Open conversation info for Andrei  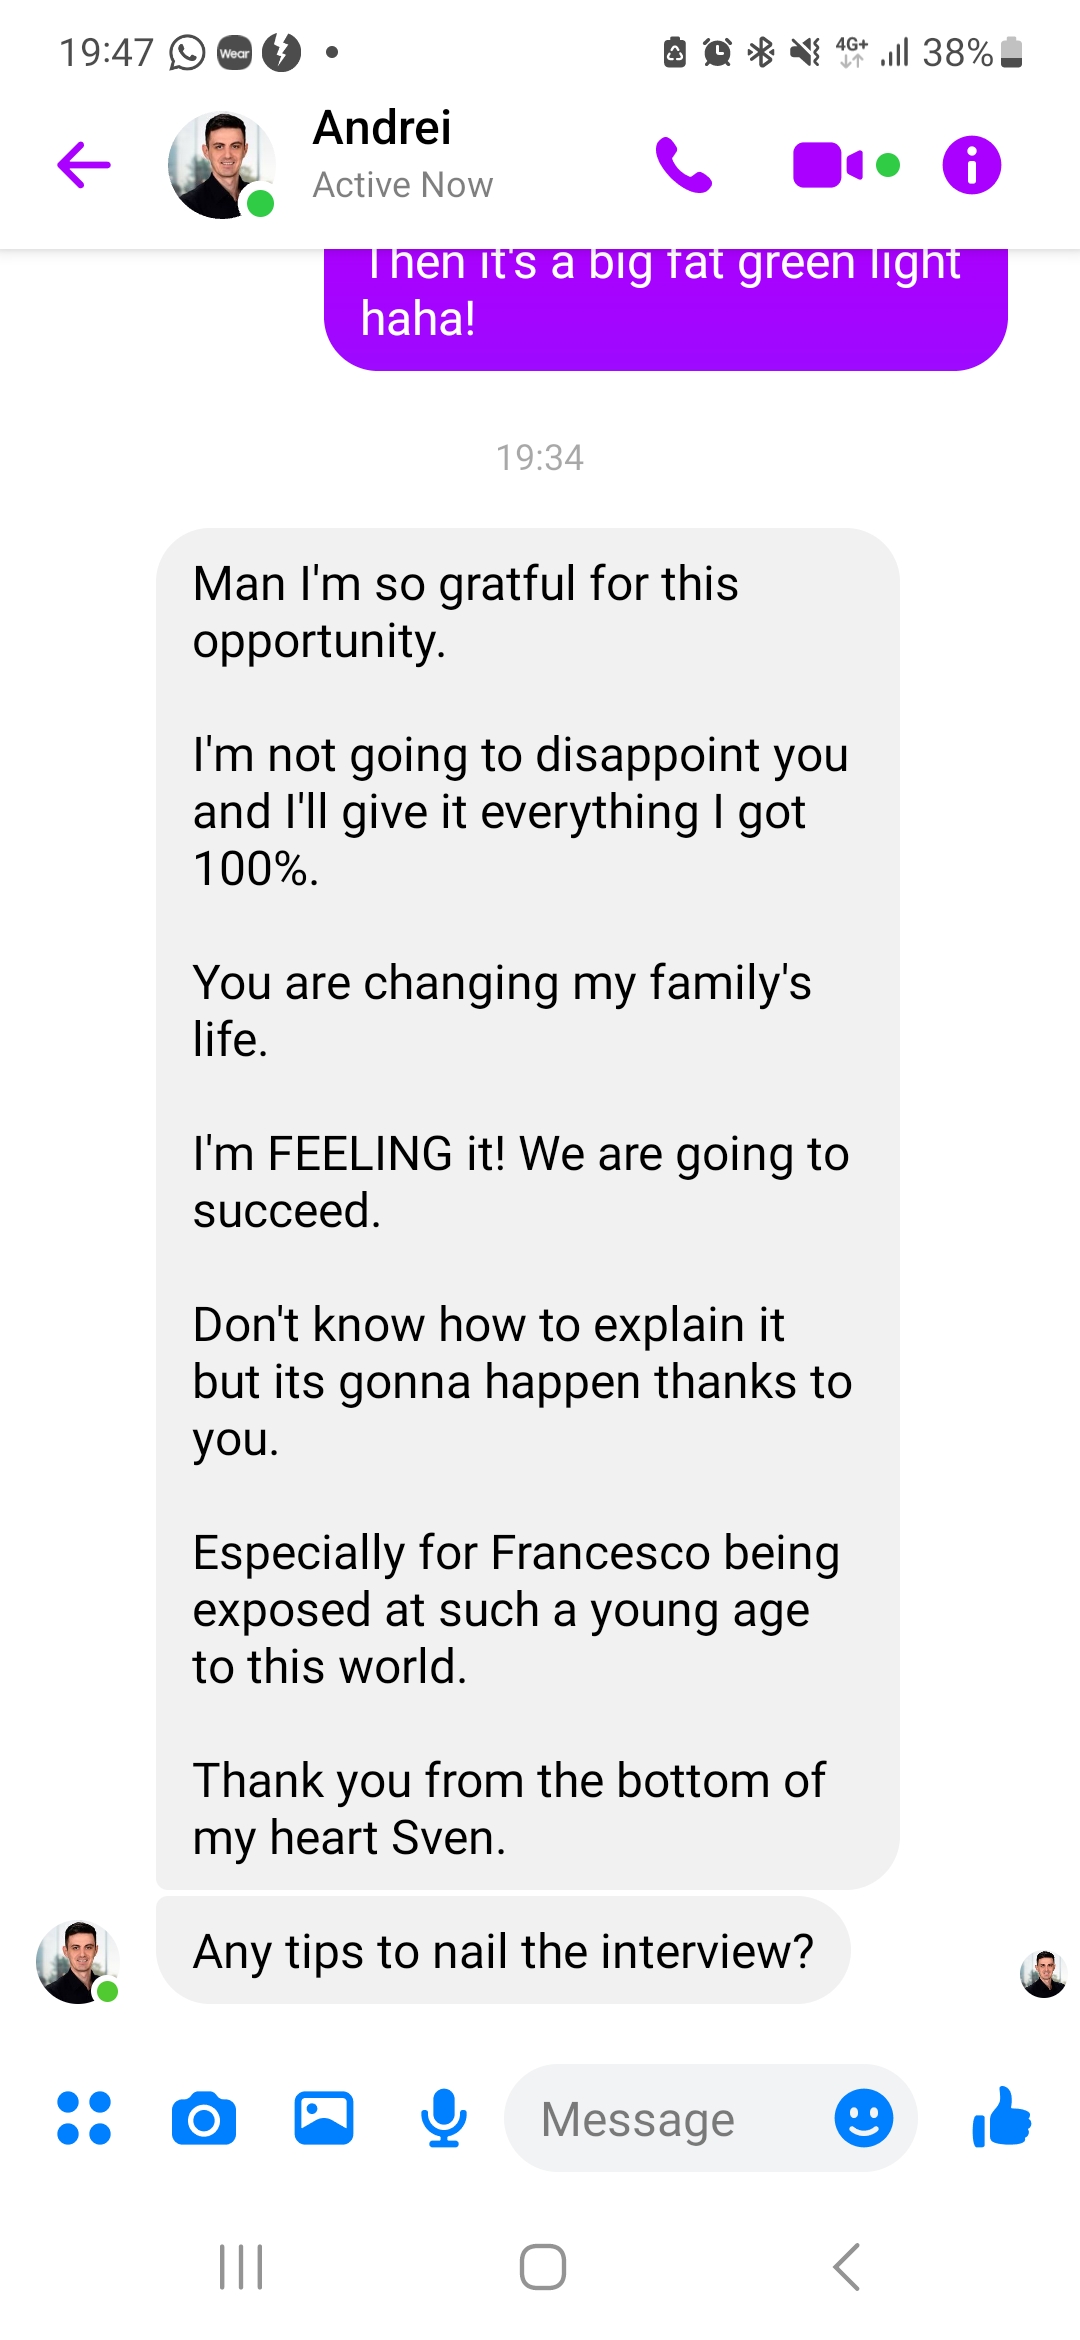pyautogui.click(x=969, y=165)
